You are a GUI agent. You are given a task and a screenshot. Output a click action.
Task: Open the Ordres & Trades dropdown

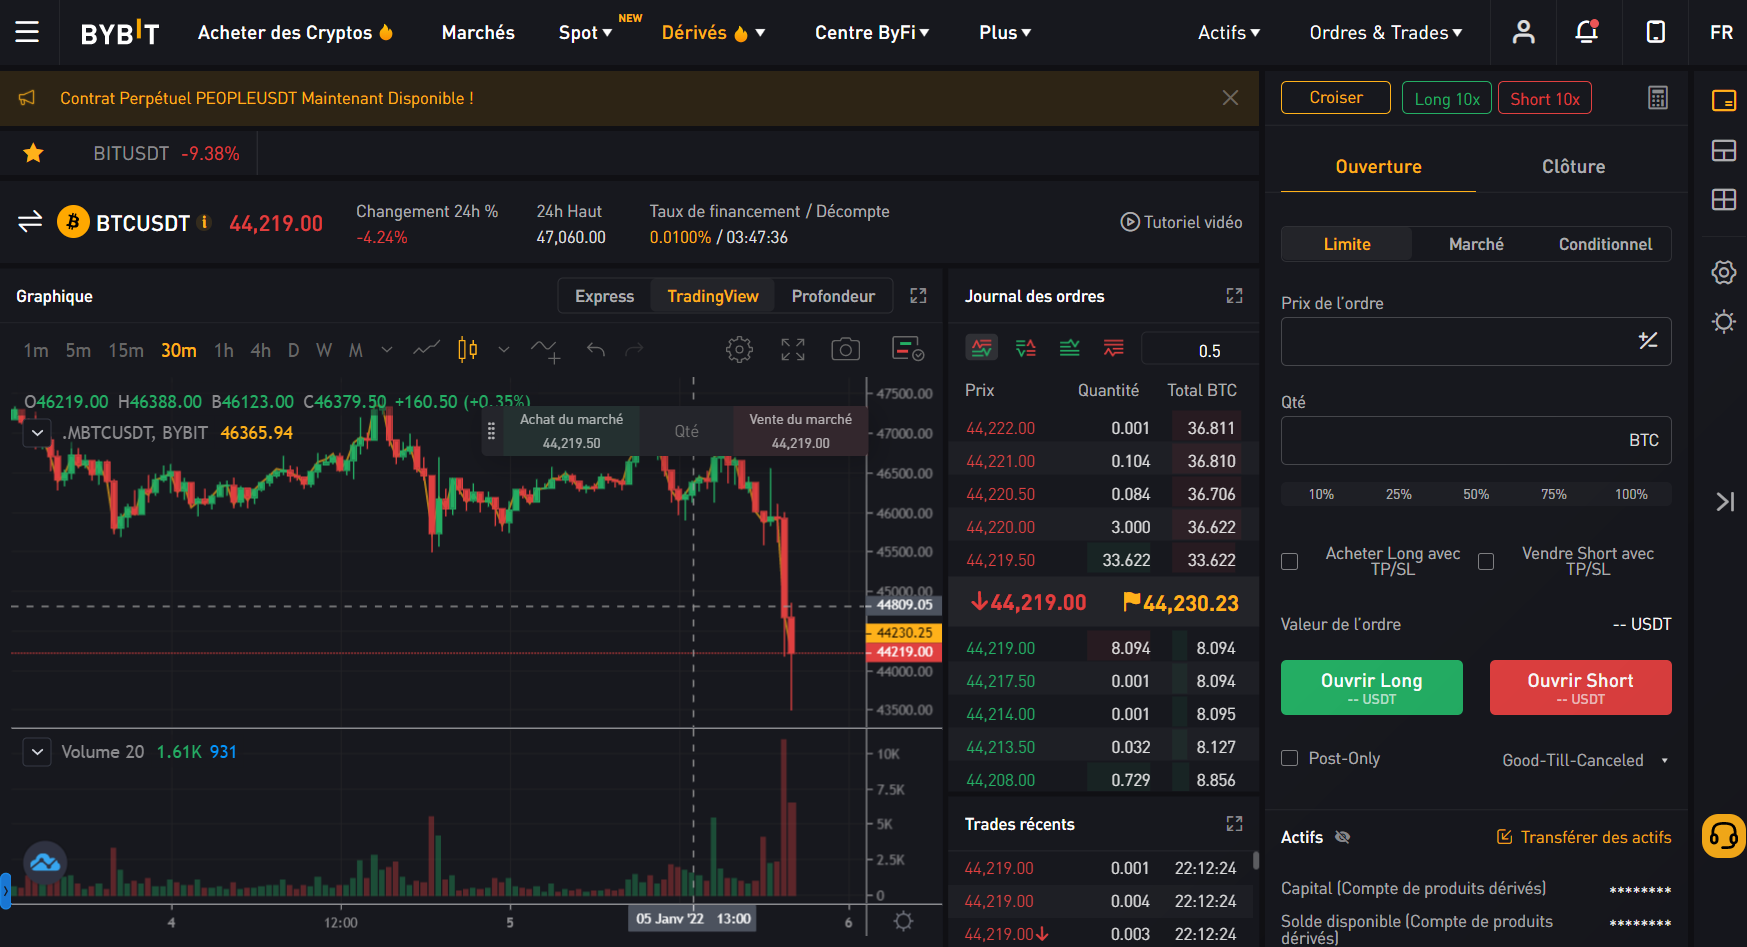1386,32
